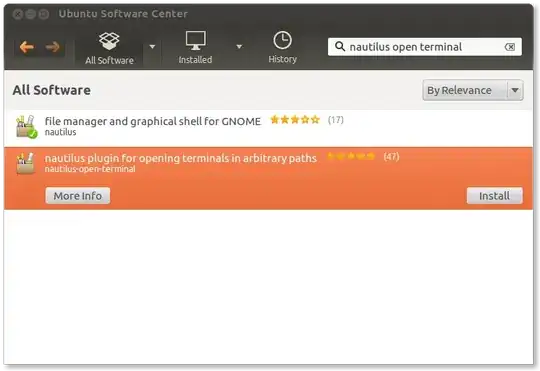This screenshot has width=540, height=371.
Task: Click the (47) review count
Action: coord(391,156)
